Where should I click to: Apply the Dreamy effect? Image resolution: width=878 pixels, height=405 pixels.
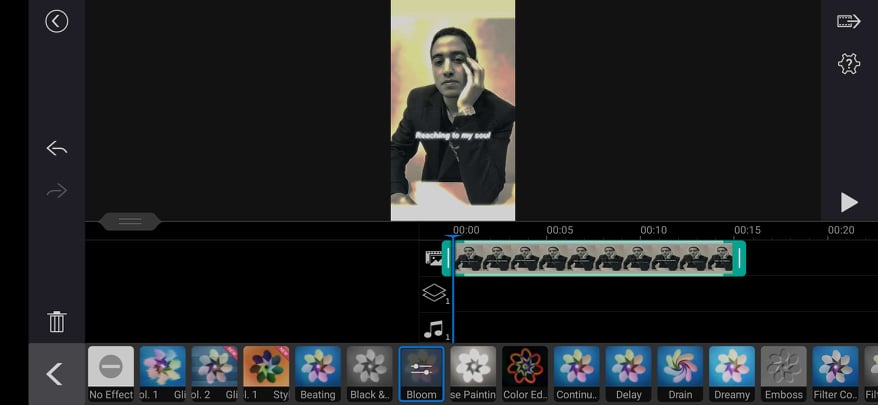(732, 374)
